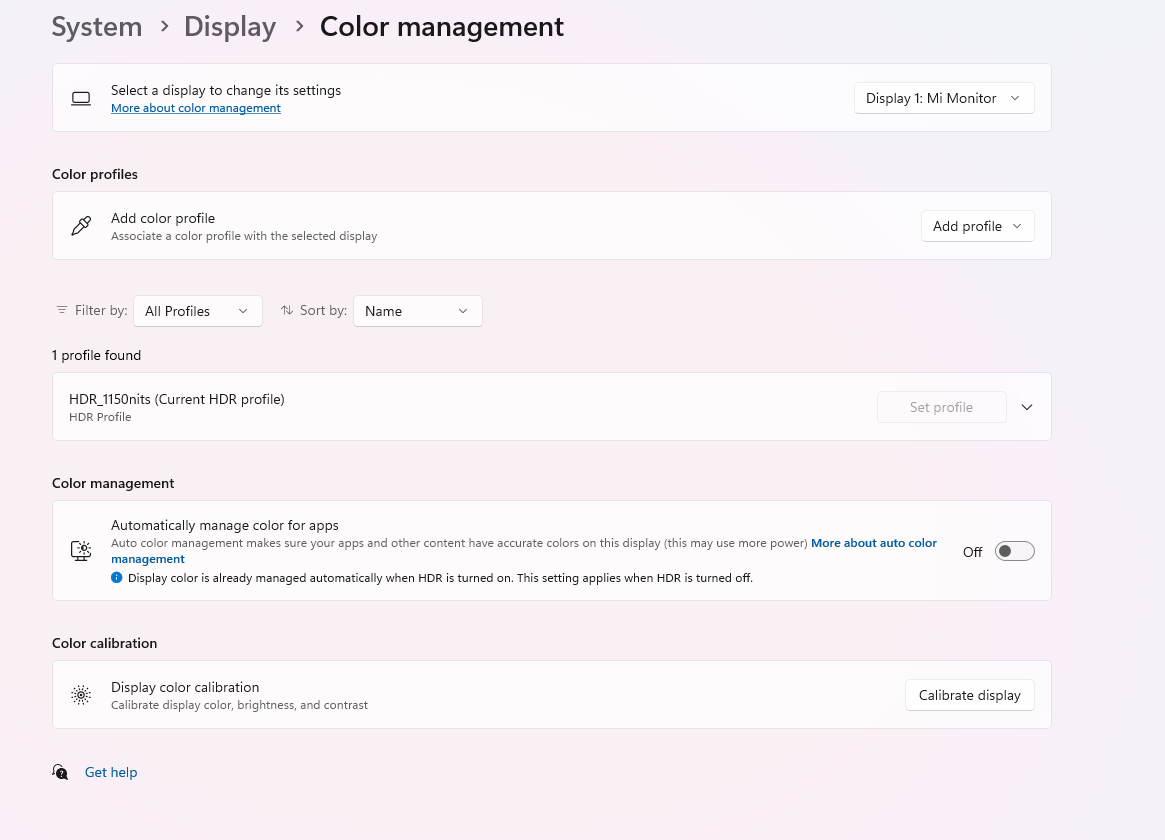
Task: Open the All Profiles filter dropdown
Action: pyautogui.click(x=198, y=310)
